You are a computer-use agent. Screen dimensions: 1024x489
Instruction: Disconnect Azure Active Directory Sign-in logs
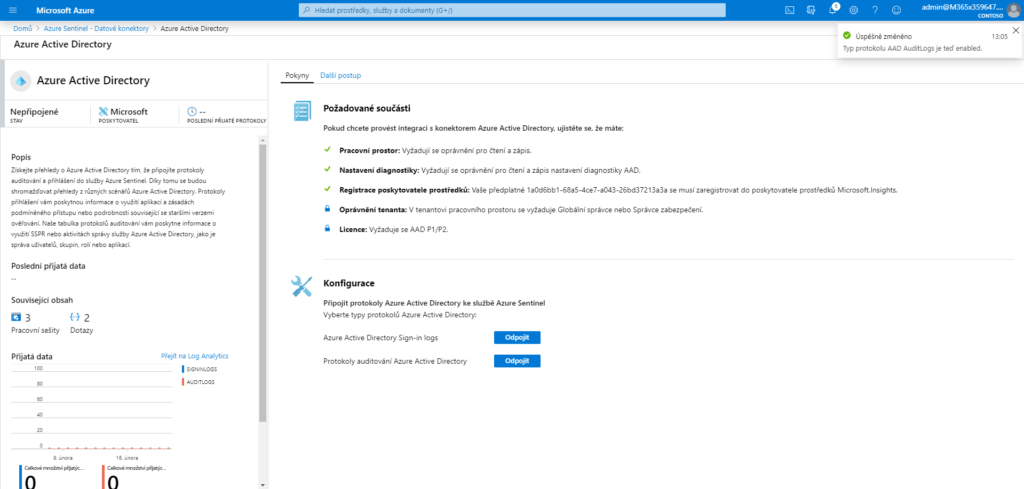tap(517, 337)
